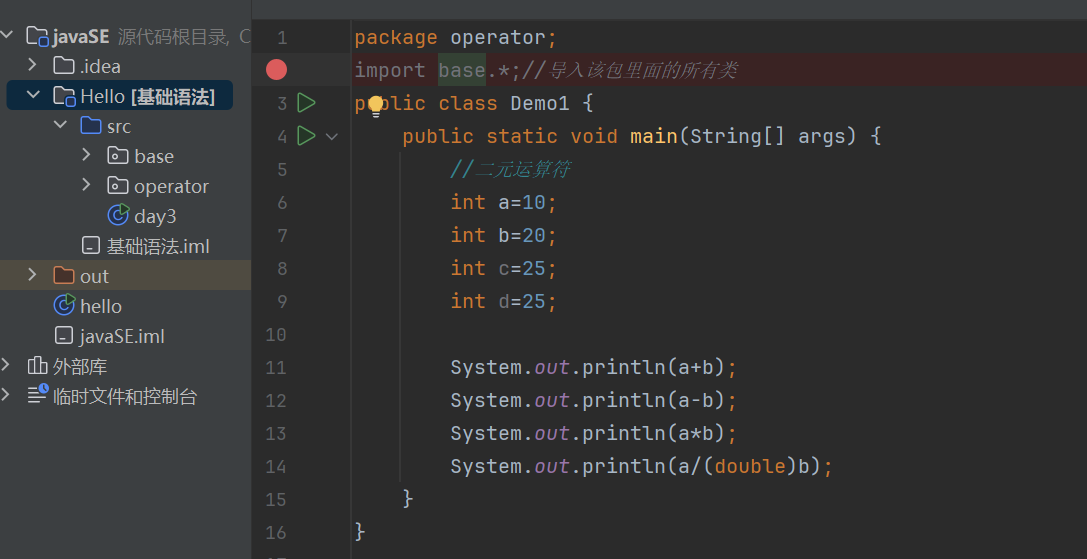Click line number 1 in the gutter
1087x559 pixels.
pos(281,37)
